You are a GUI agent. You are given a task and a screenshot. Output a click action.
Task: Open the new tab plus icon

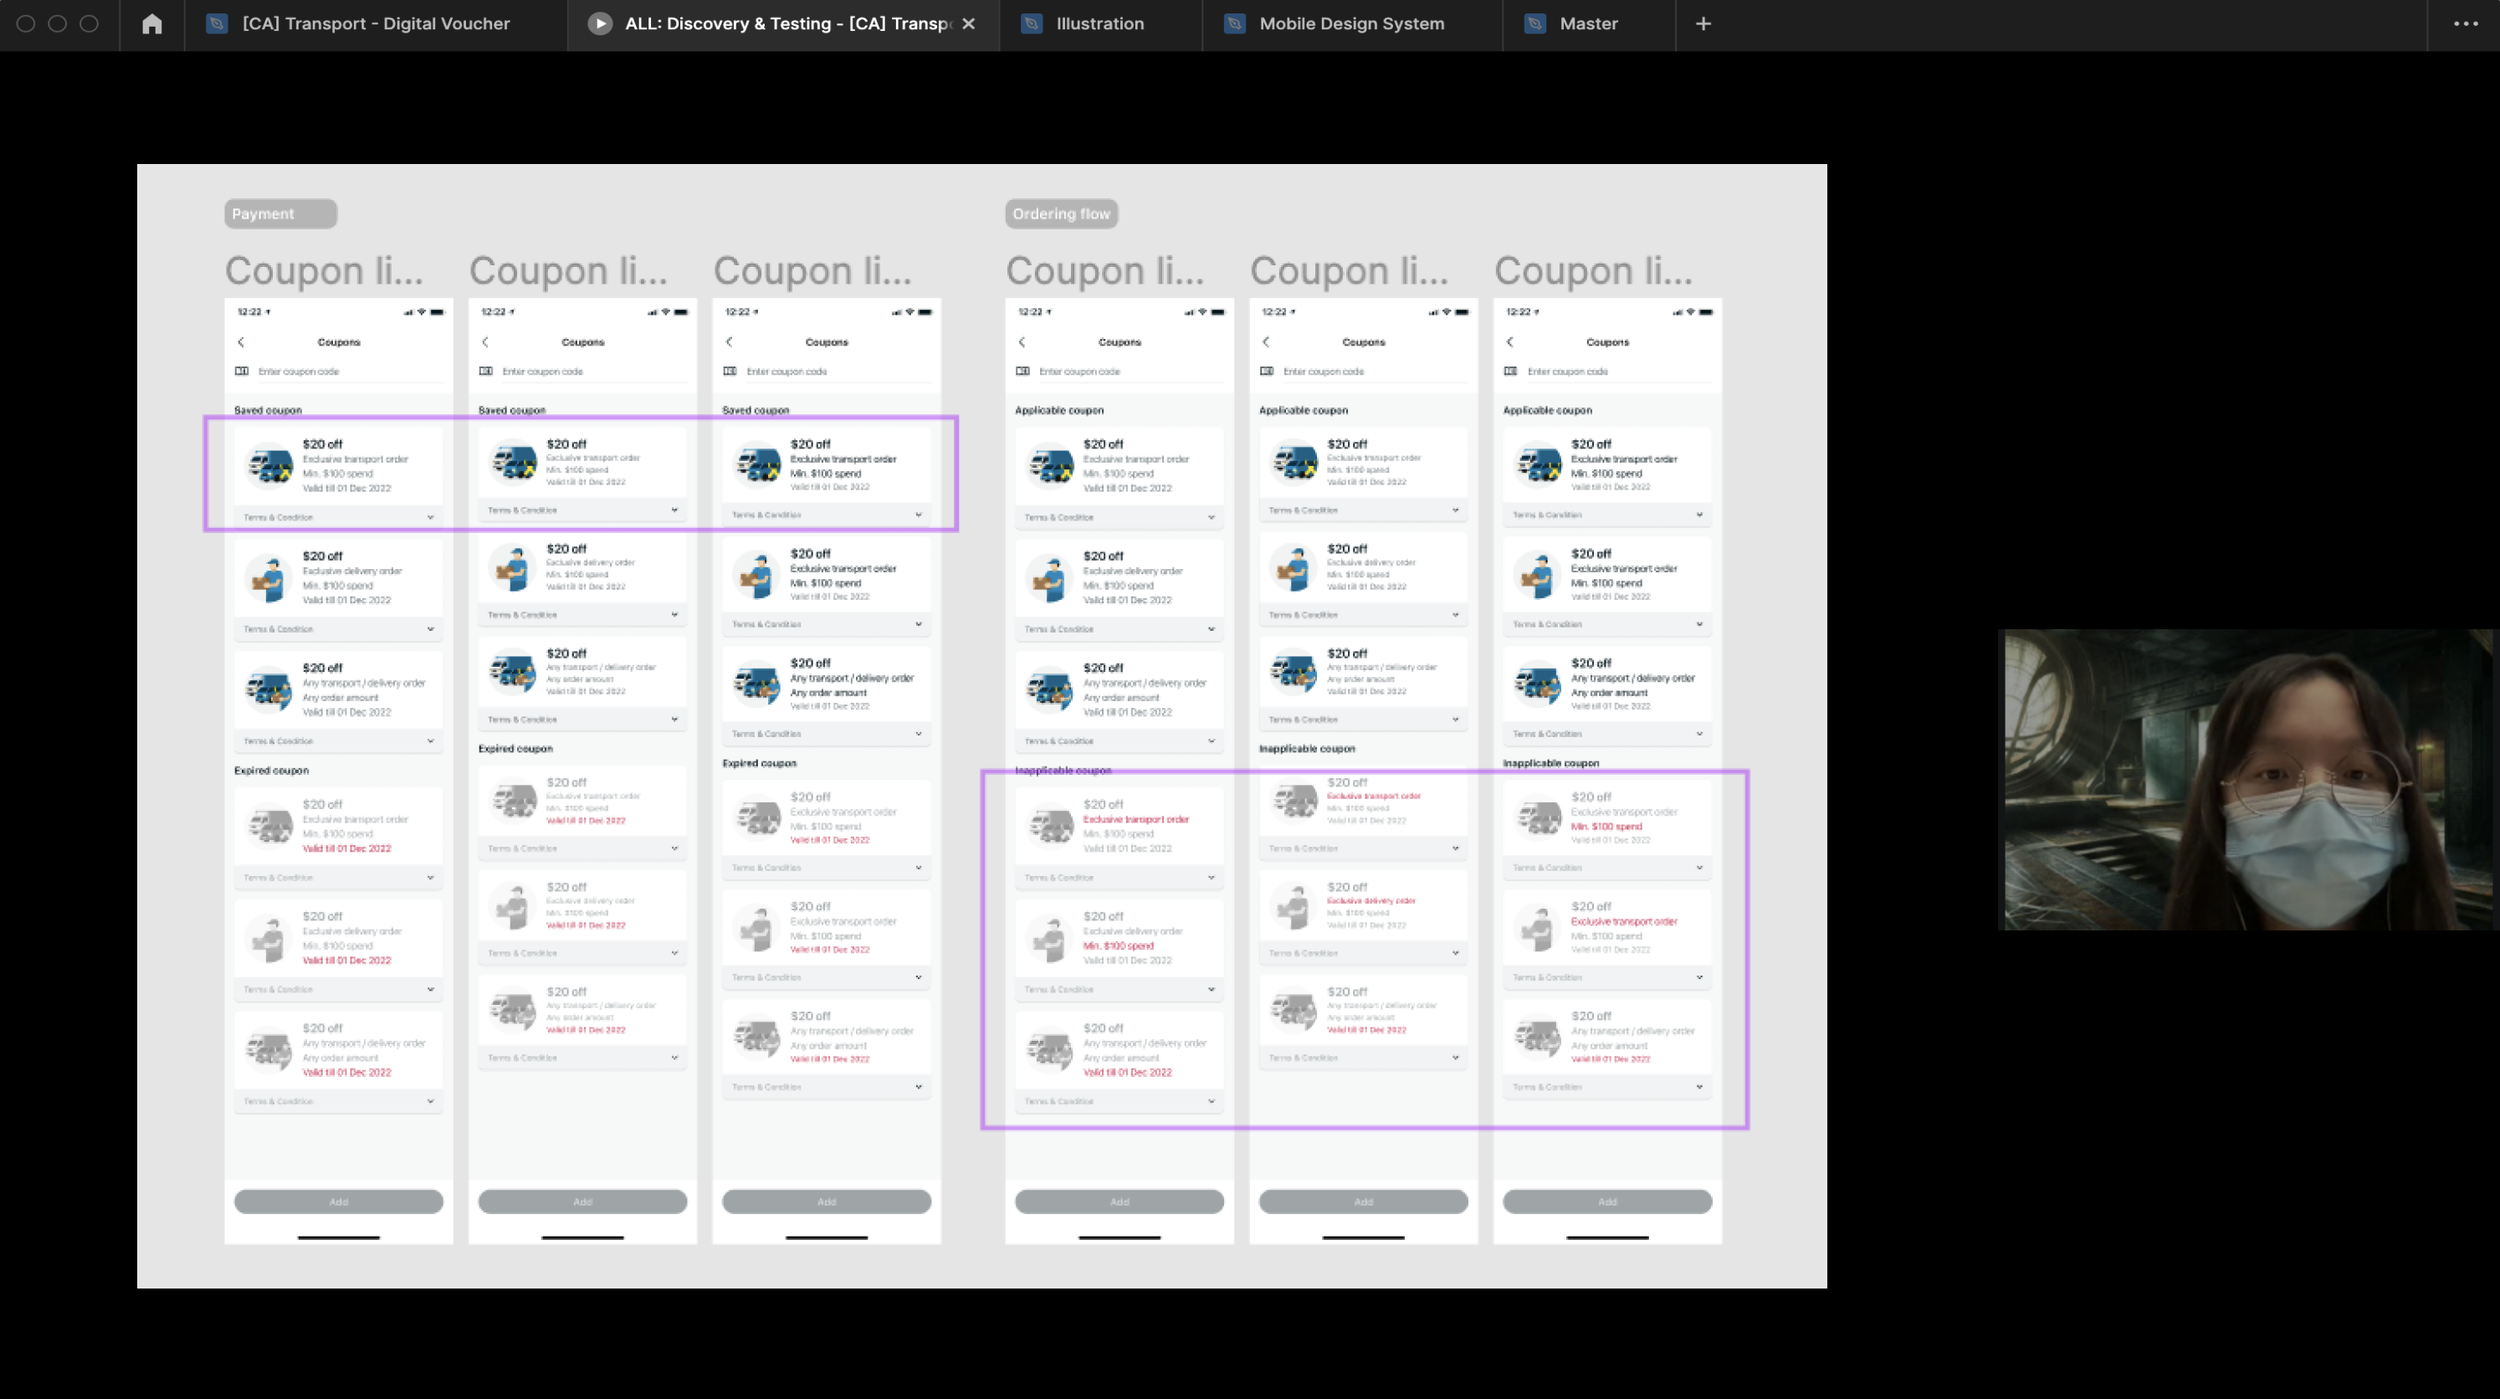1703,24
